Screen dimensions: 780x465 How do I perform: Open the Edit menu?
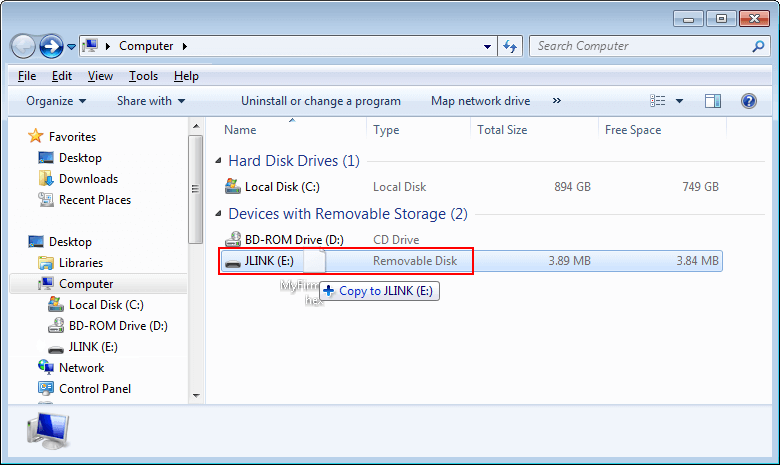62,76
